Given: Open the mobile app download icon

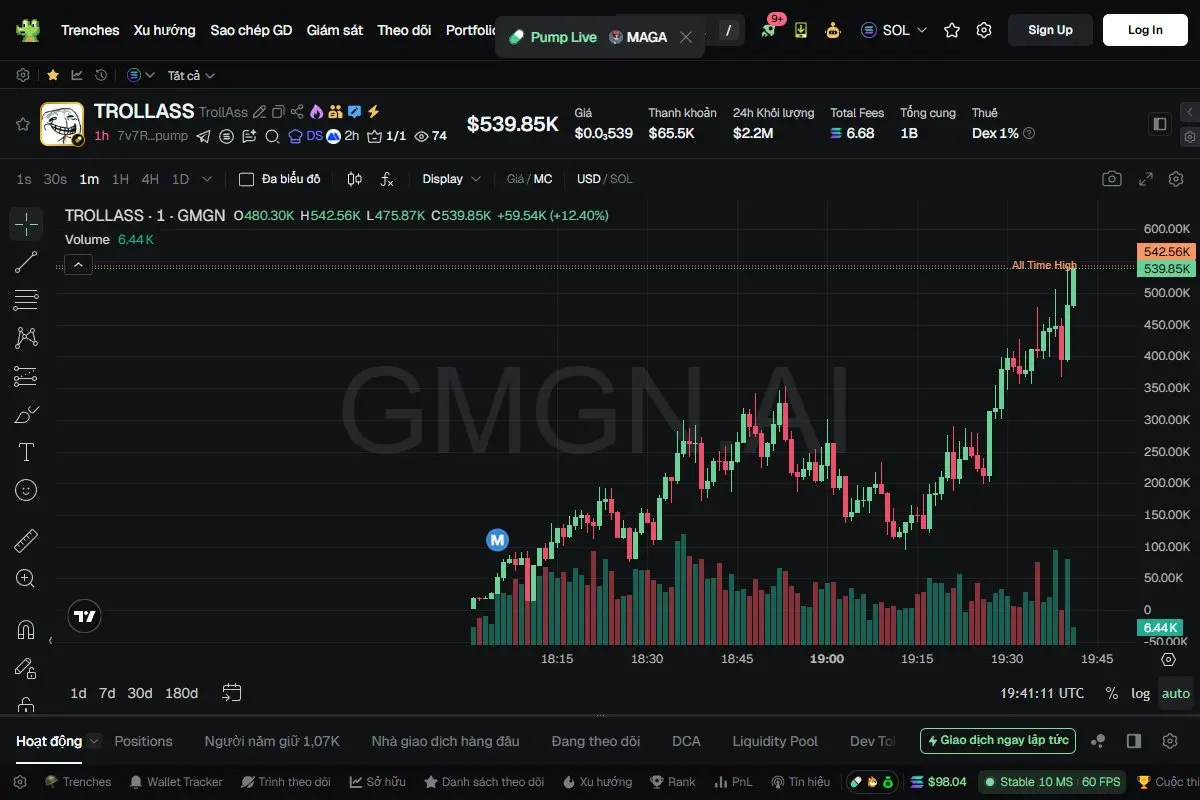Looking at the screenshot, I should tap(801, 30).
